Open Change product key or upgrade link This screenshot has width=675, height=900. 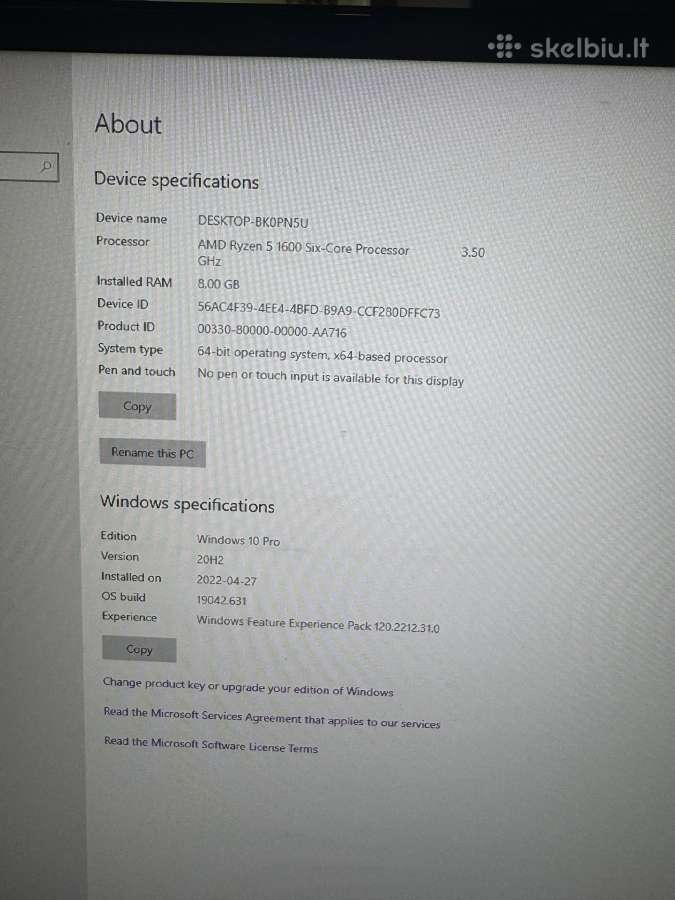[248, 687]
